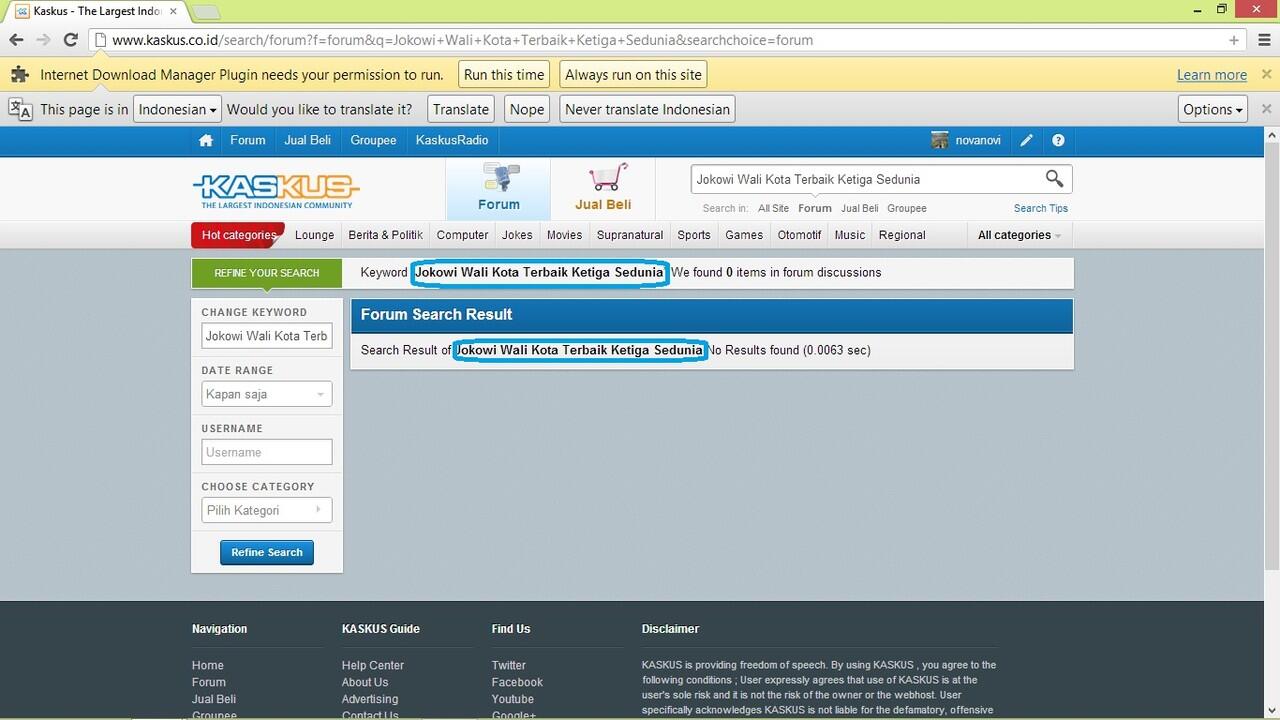Go back using the browser back arrow
Image resolution: width=1280 pixels, height=720 pixels.
pyautogui.click(x=16, y=40)
